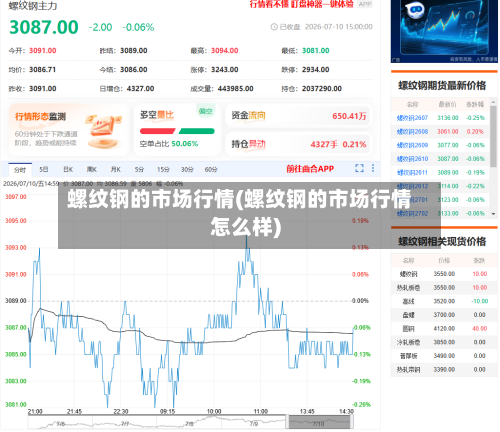Click the 7/7 segment of the timeline
500x432 pixels.
pyautogui.click(x=125, y=422)
